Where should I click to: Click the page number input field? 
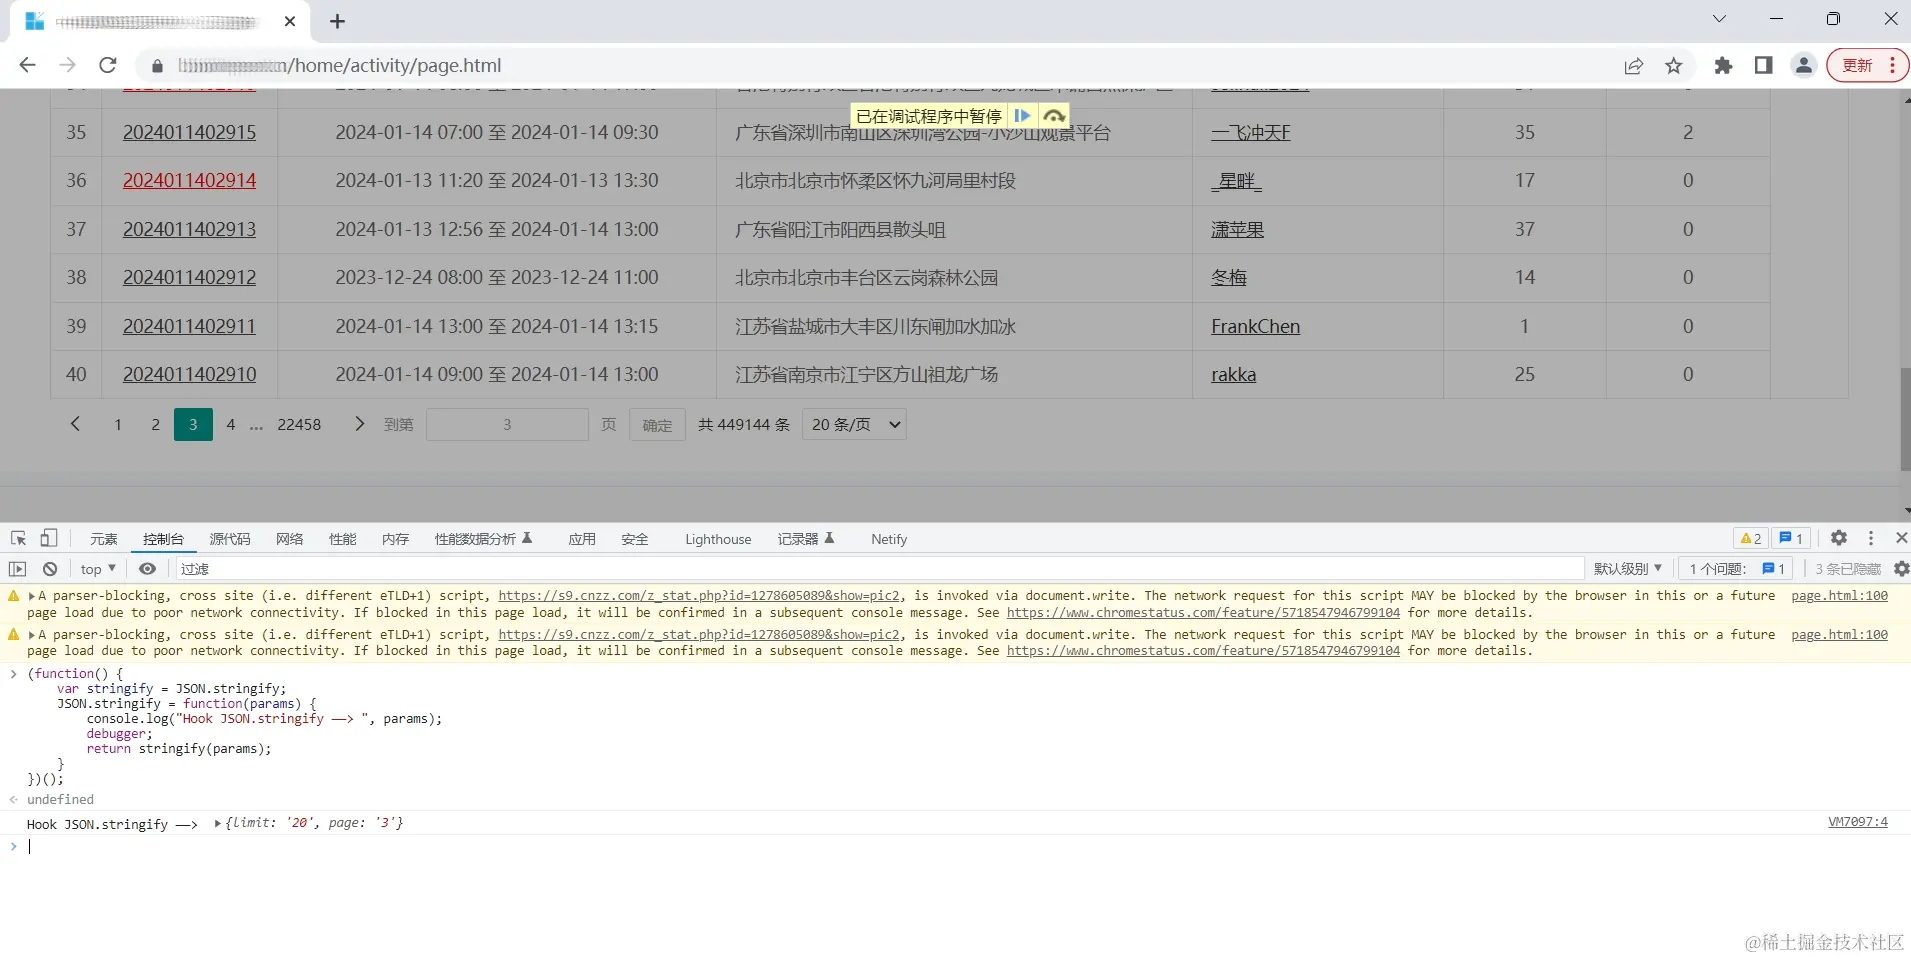pos(507,424)
